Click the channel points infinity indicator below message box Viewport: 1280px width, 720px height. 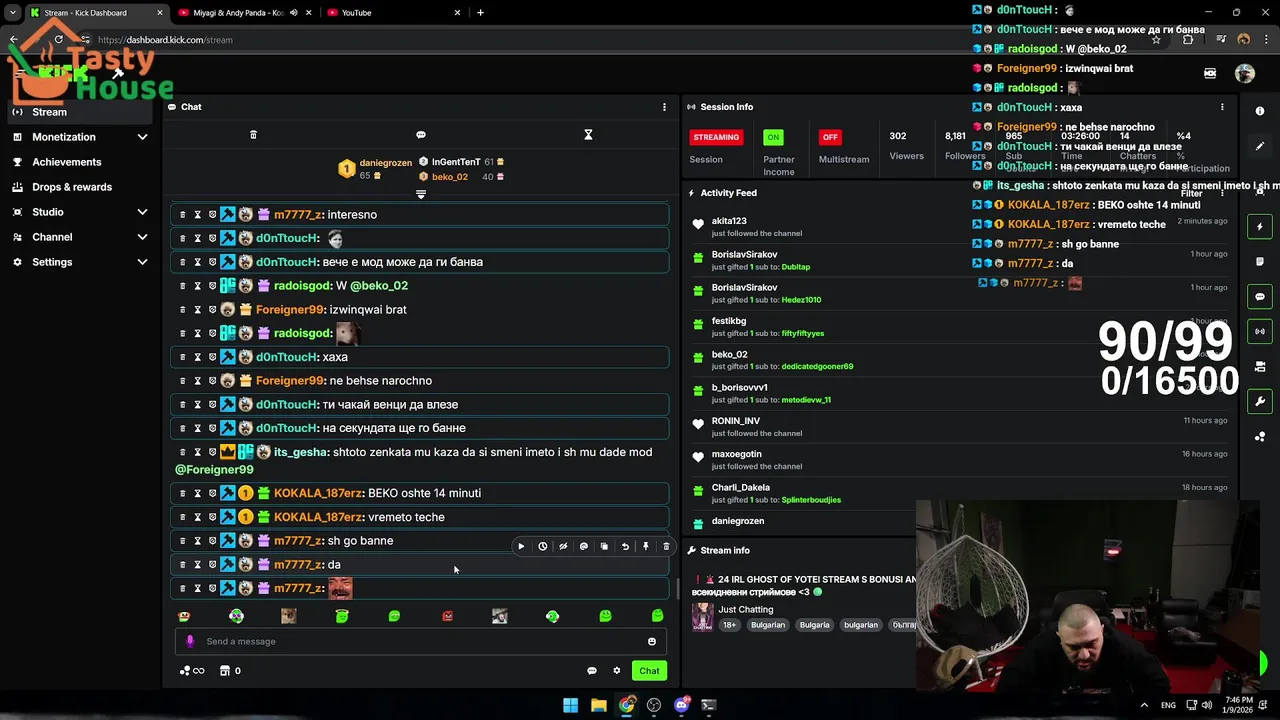pyautogui.click(x=192, y=671)
